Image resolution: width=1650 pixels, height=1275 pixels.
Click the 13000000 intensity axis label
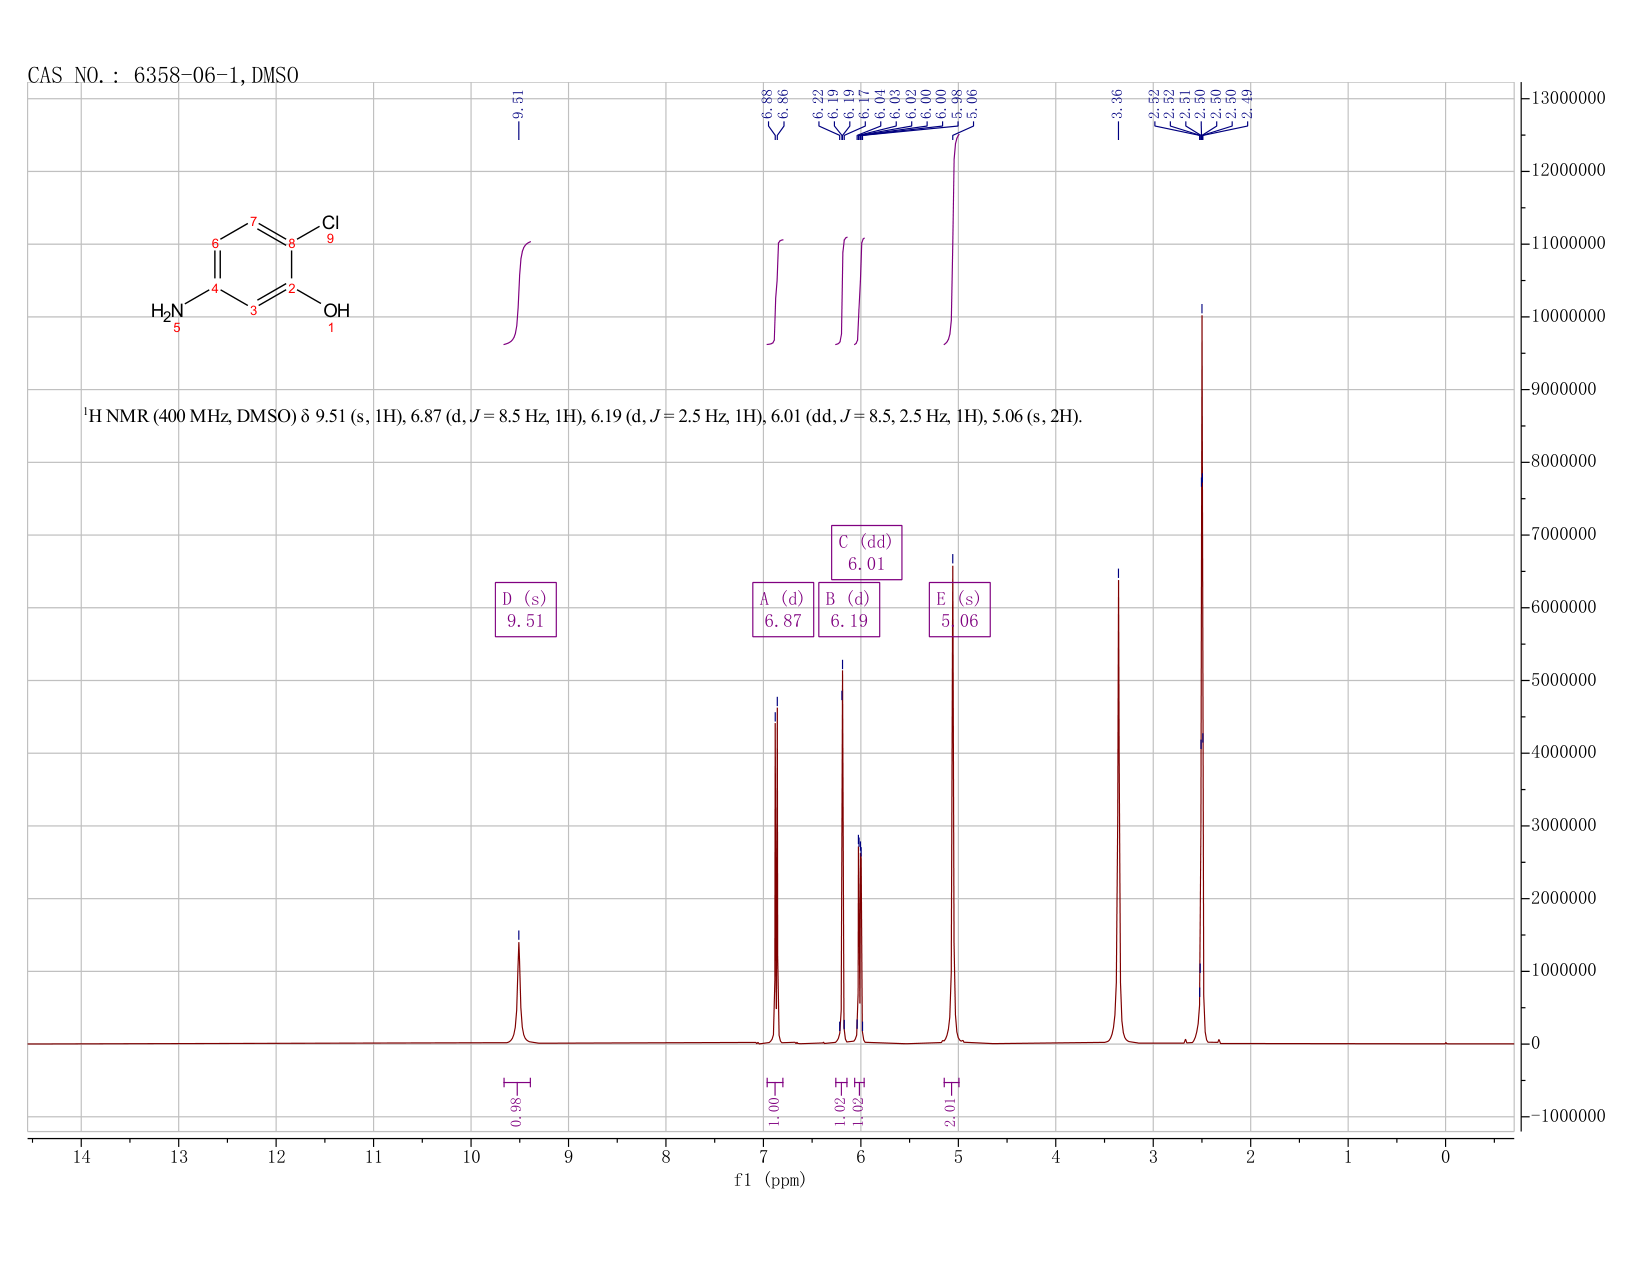point(1566,98)
